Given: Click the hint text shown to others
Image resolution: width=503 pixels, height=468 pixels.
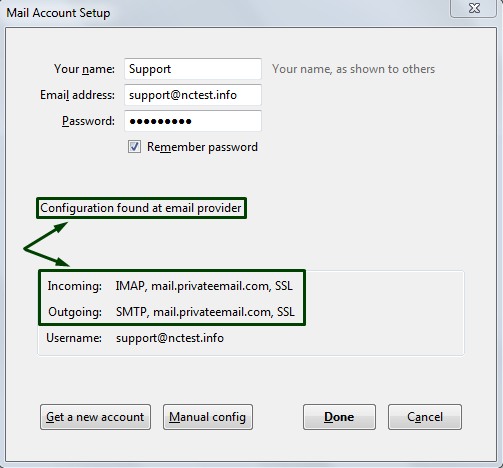Looking at the screenshot, I should 353,69.
